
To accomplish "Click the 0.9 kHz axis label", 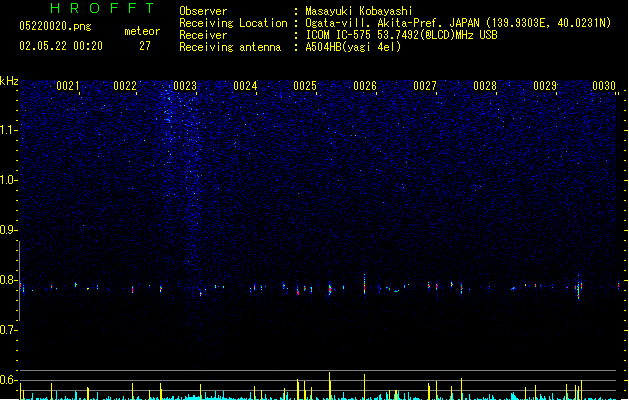I will 8,230.
